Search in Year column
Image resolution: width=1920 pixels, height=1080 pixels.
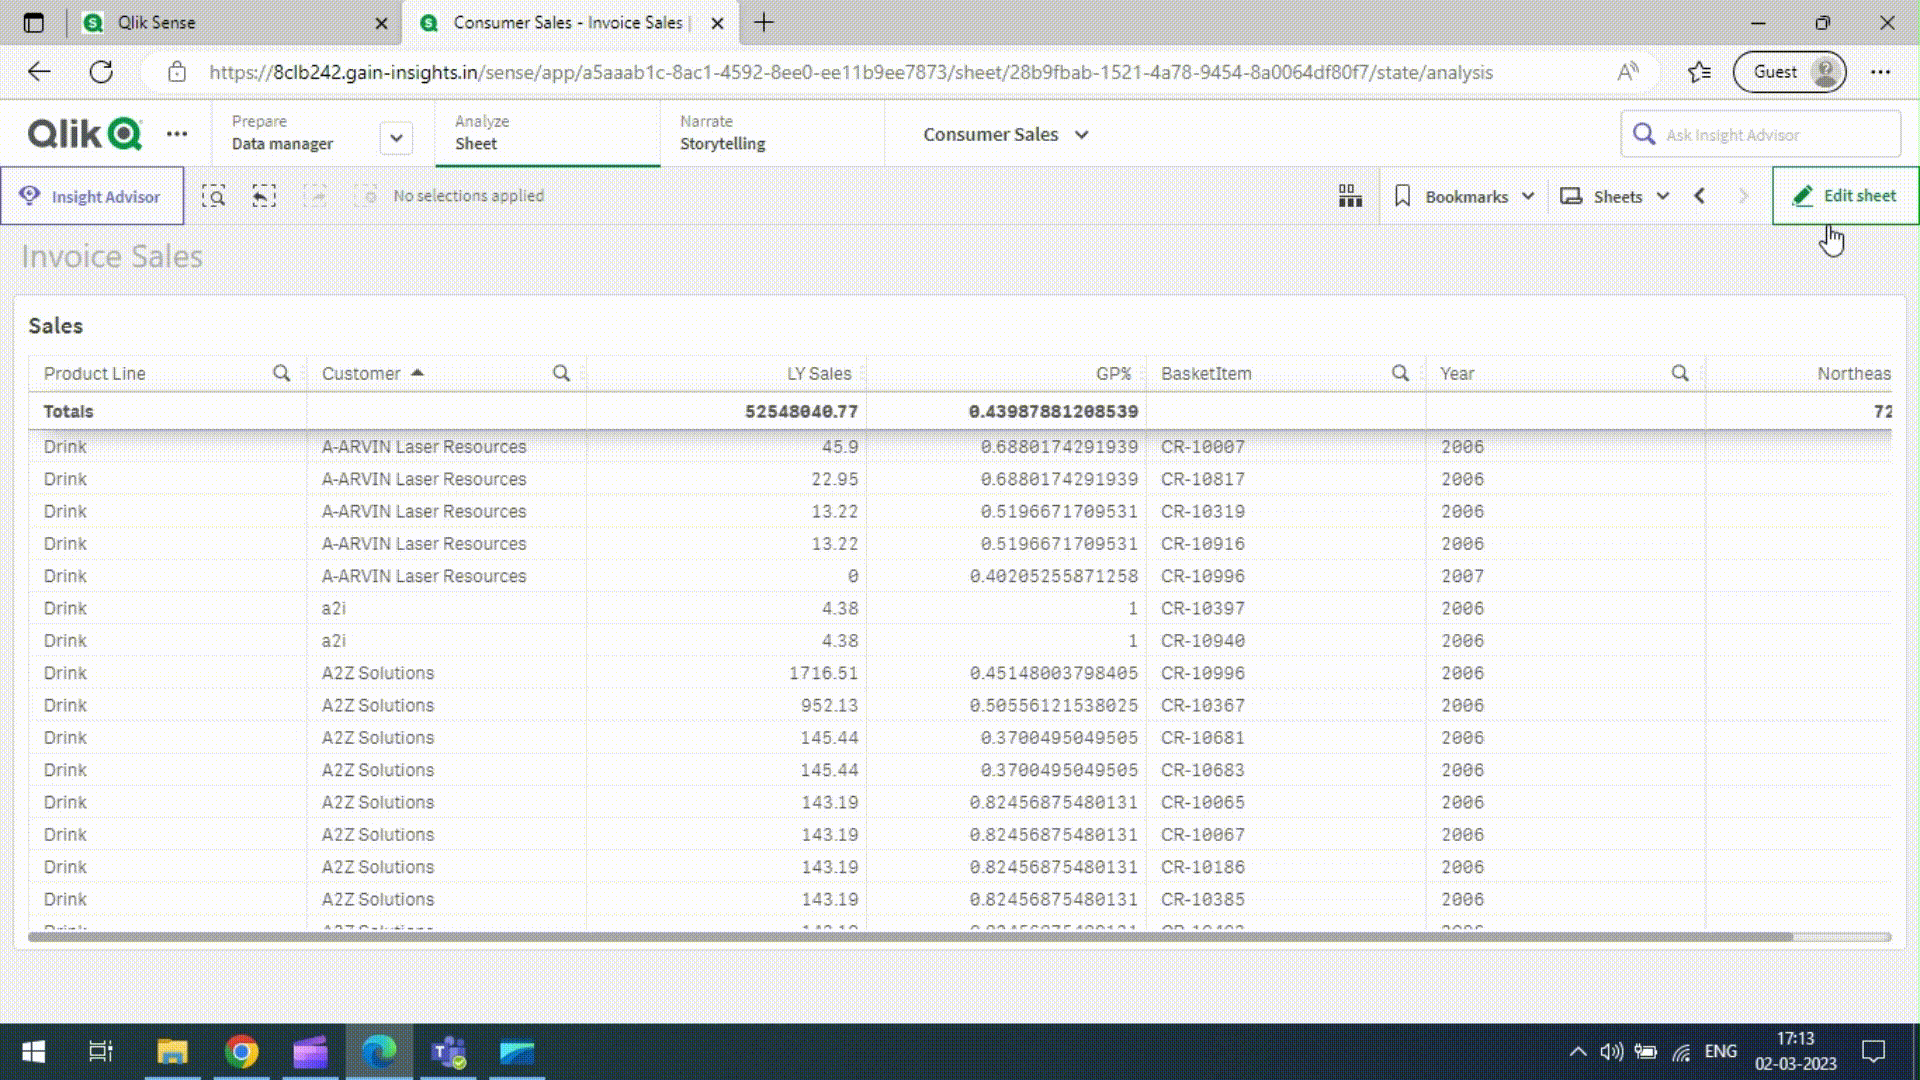pyautogui.click(x=1680, y=373)
